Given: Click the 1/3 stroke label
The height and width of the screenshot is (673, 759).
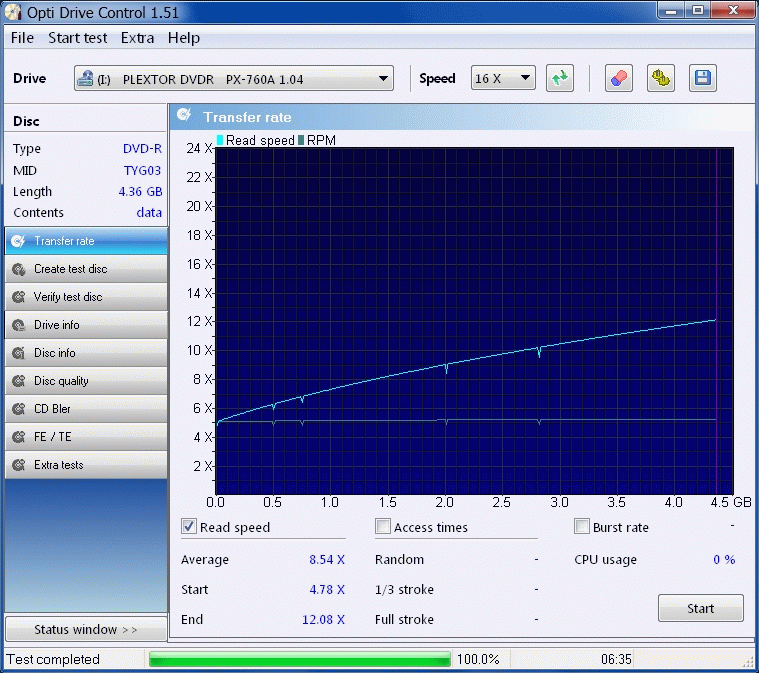Looking at the screenshot, I should click(404, 590).
